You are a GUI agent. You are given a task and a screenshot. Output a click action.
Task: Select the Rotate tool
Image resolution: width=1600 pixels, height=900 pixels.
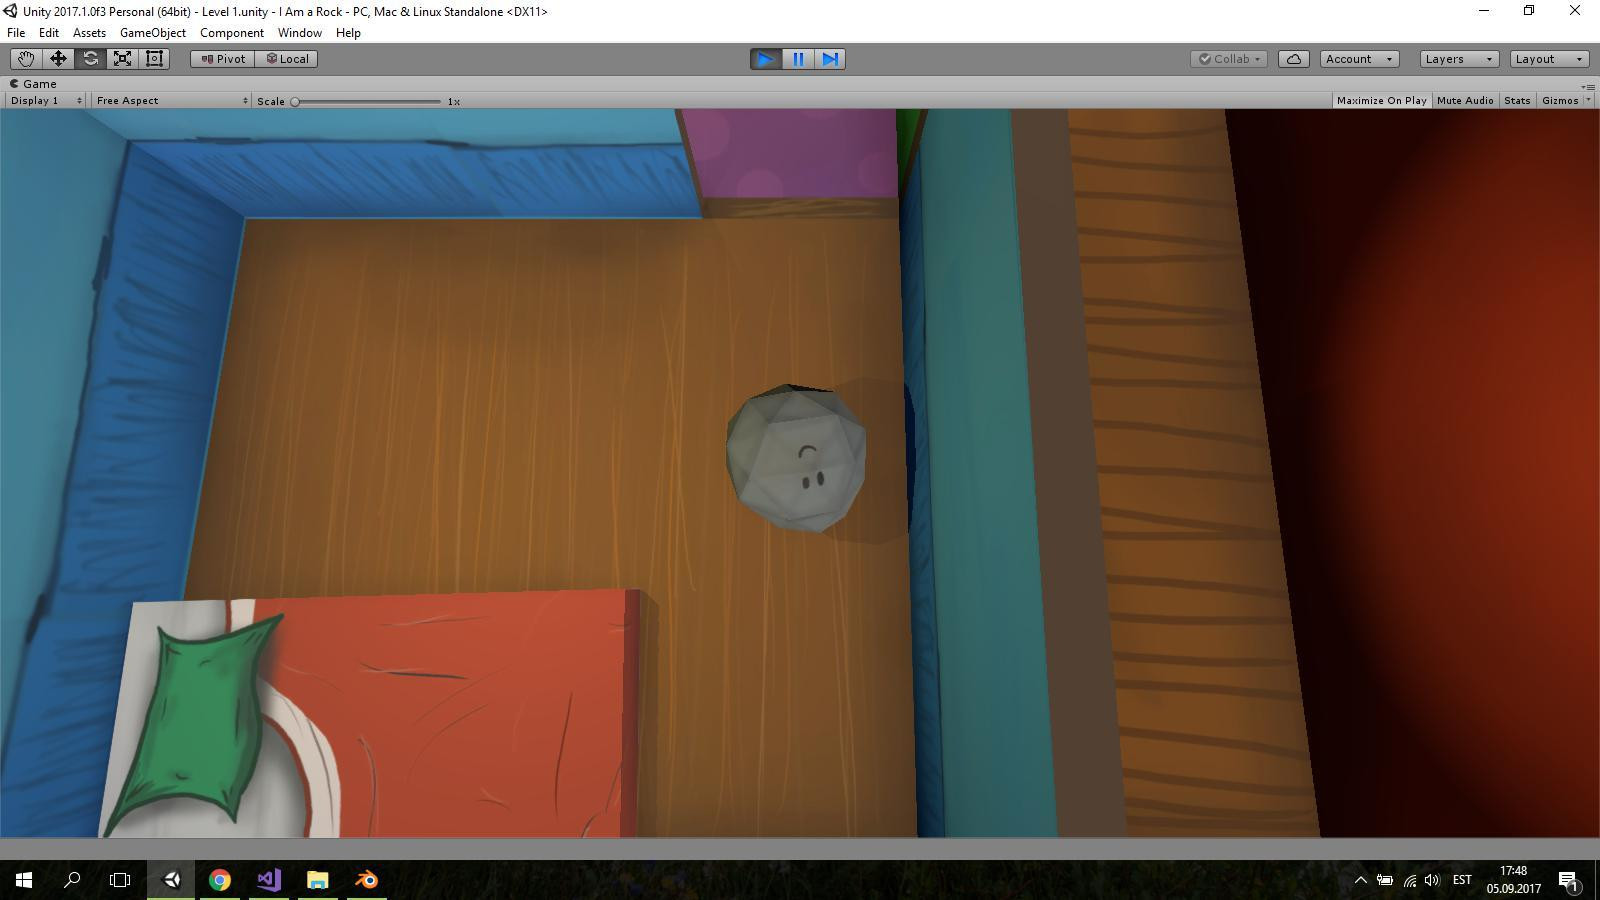pos(90,59)
